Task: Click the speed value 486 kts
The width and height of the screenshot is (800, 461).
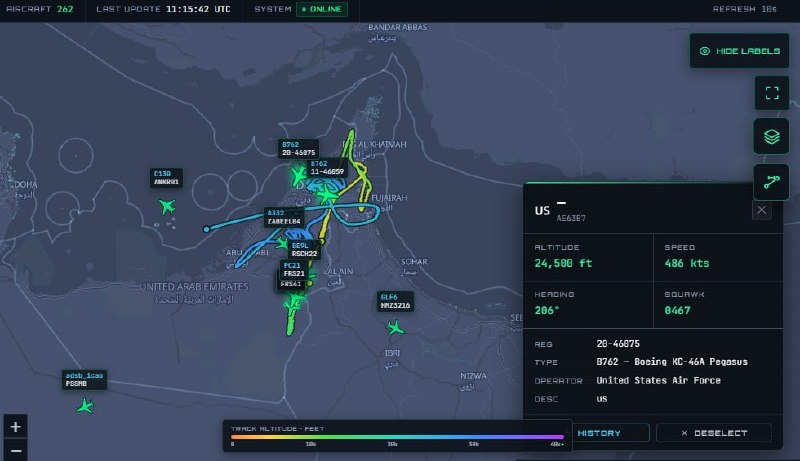Action: click(687, 263)
